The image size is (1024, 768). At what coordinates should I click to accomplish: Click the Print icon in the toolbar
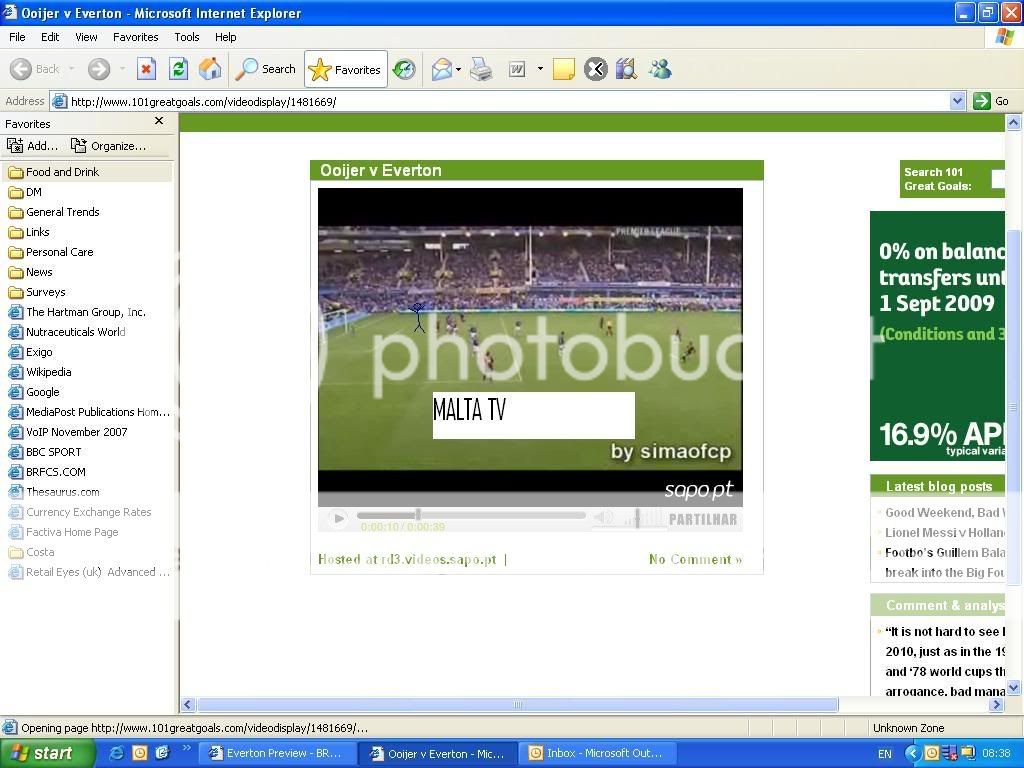click(x=481, y=69)
